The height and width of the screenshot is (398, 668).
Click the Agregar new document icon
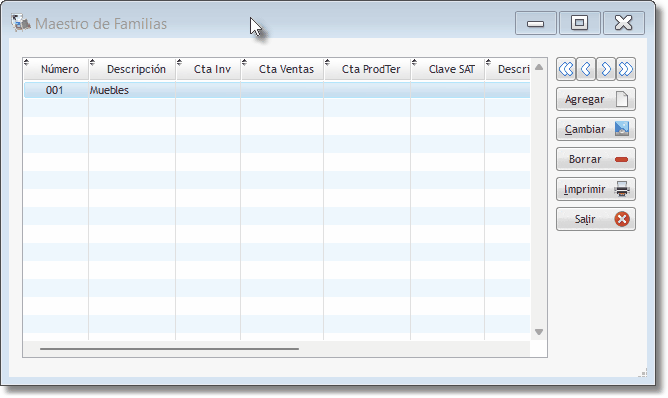pos(622,99)
